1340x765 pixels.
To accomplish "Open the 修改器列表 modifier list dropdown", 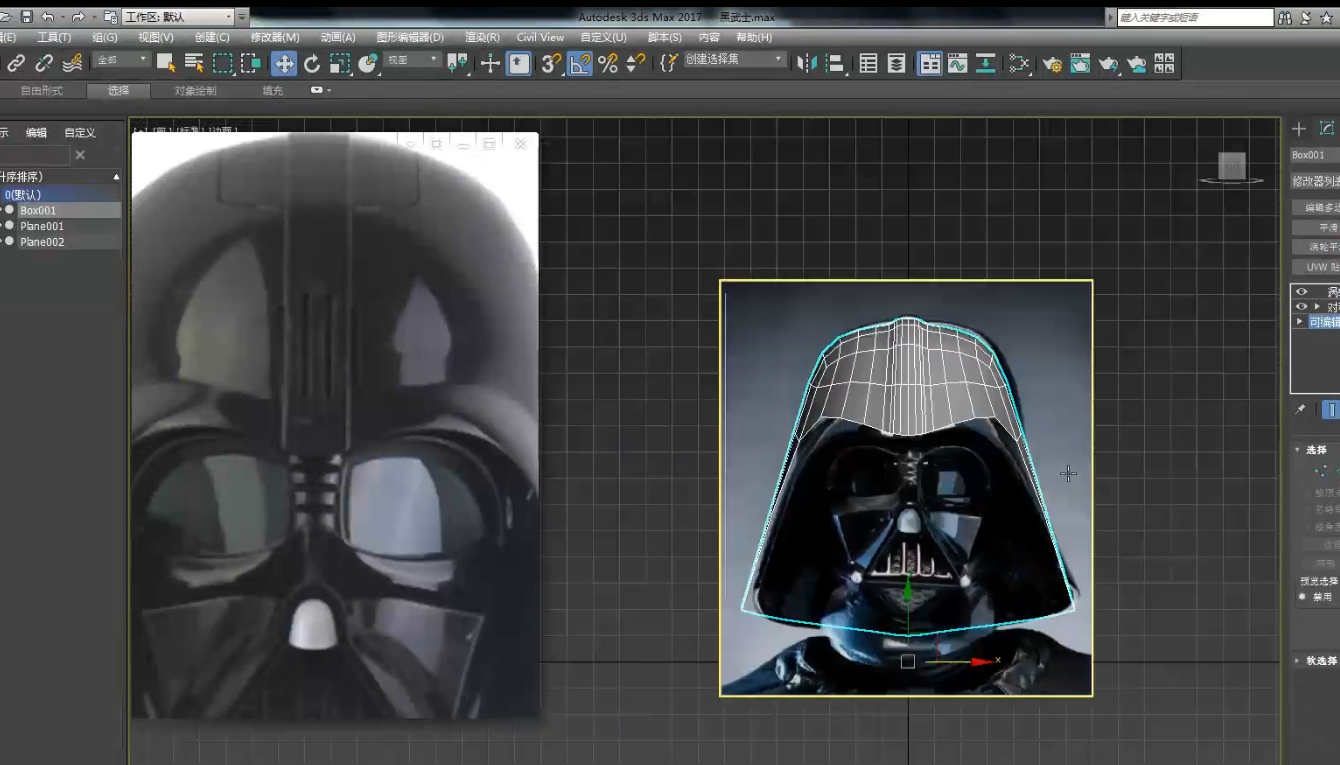I will coord(1315,181).
